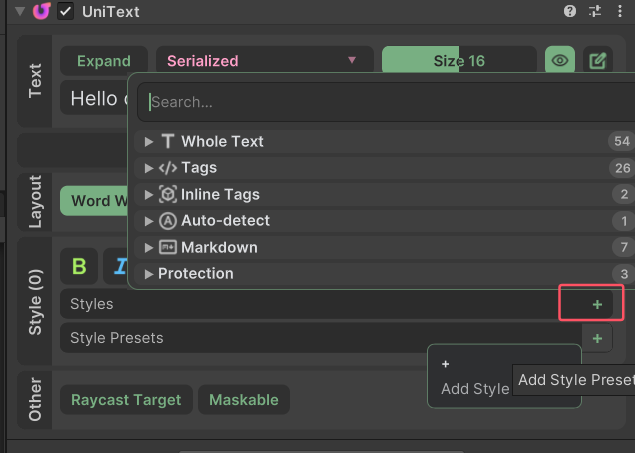
Task: Expand the Protection category arrow
Action: click(x=149, y=274)
